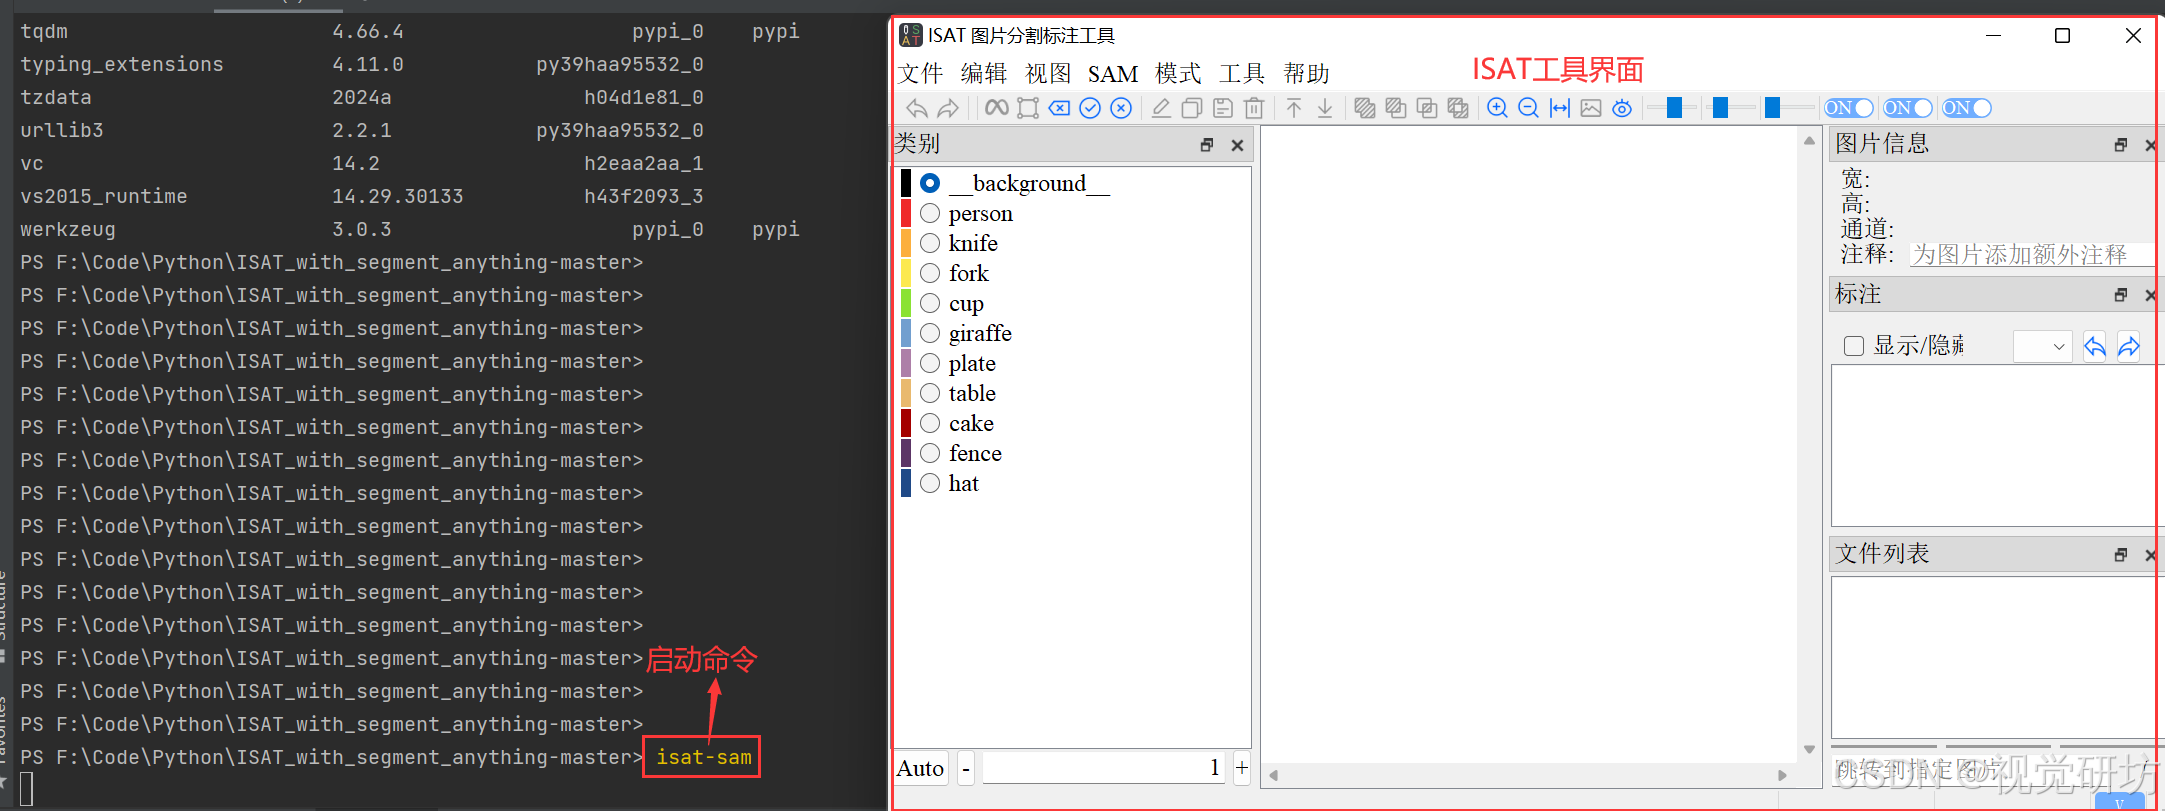Click the group ID number field
2165x811 pixels.
pos(1103,768)
